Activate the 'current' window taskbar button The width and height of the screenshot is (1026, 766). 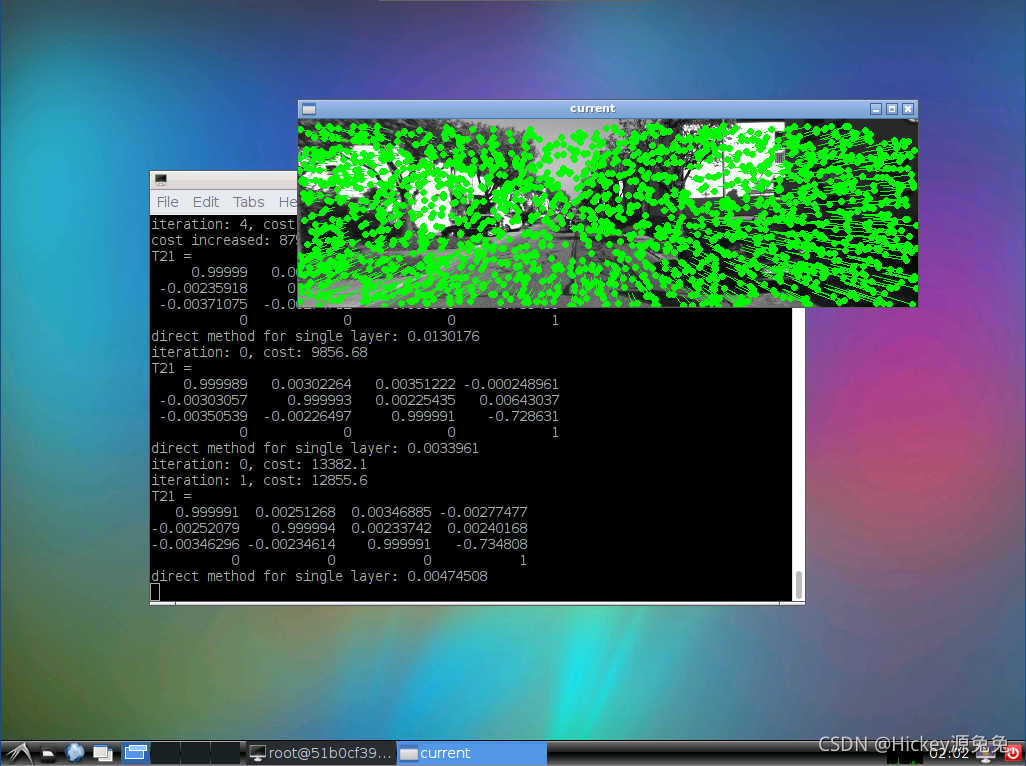[x=472, y=754]
